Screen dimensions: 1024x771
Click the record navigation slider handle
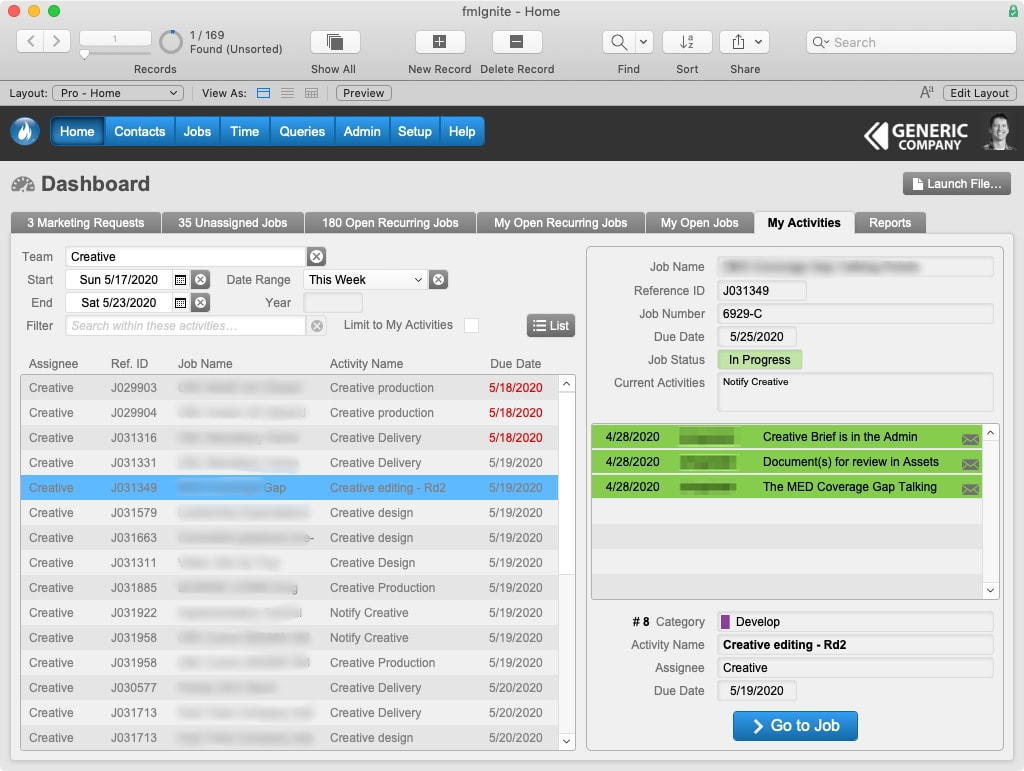pos(84,55)
